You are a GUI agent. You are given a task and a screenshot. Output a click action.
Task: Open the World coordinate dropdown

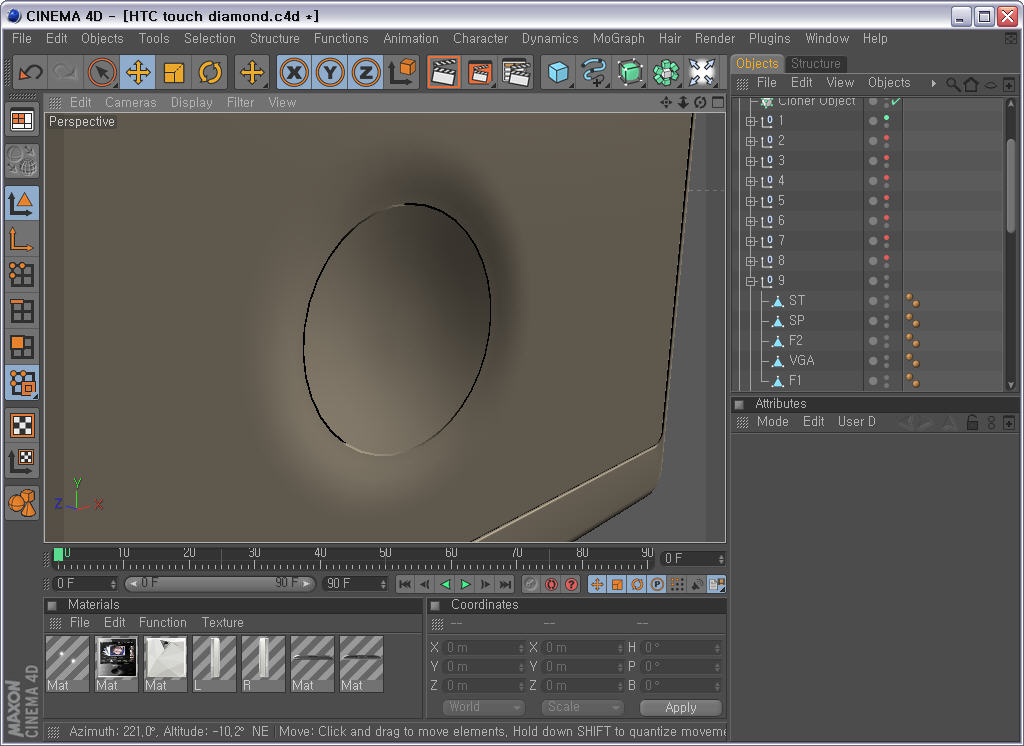coord(483,707)
